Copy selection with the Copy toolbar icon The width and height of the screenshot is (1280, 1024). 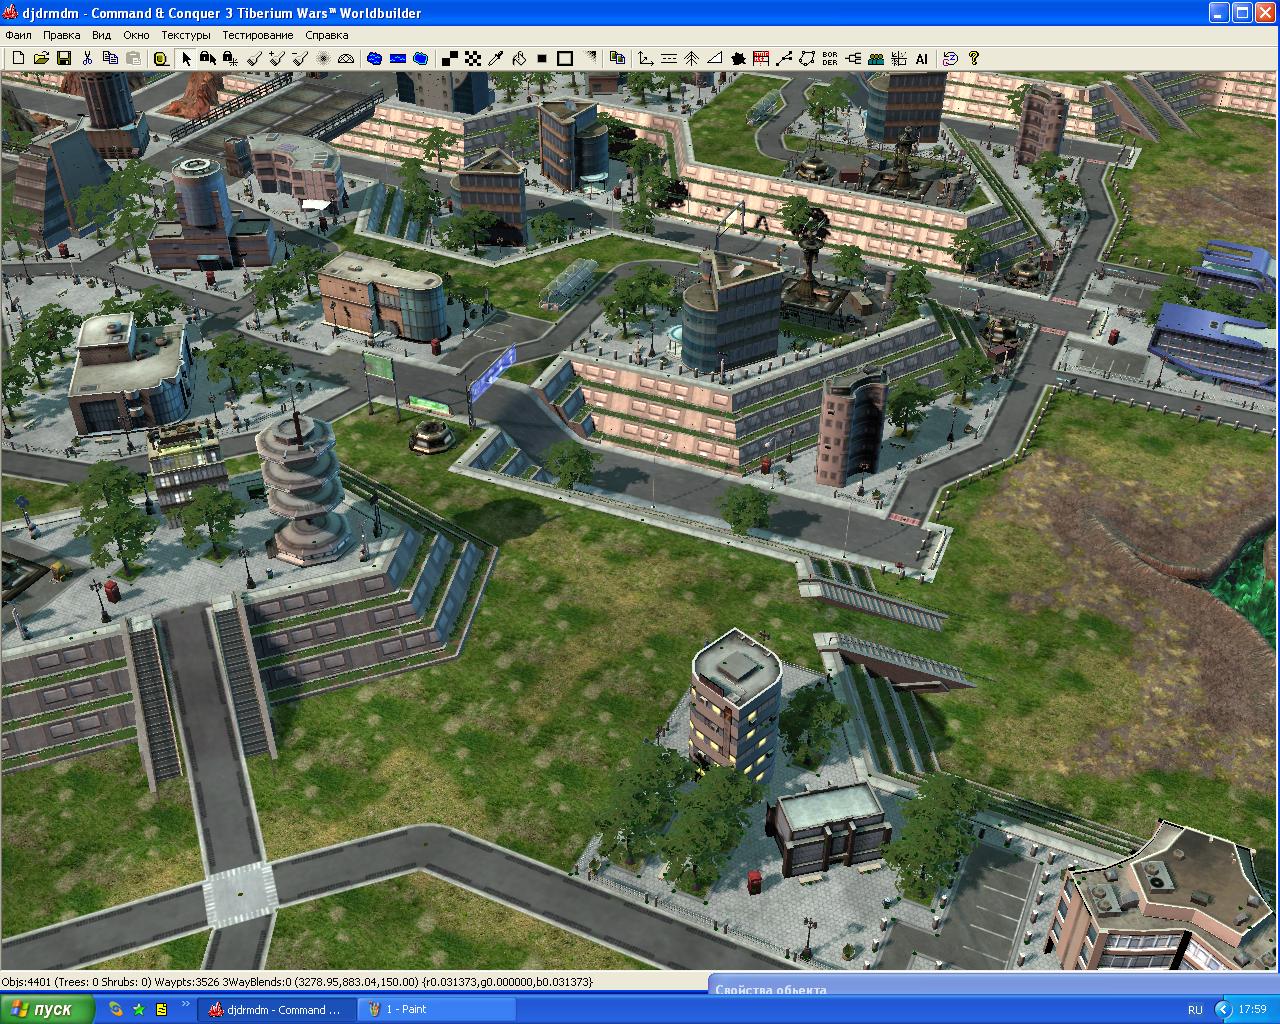tap(110, 59)
